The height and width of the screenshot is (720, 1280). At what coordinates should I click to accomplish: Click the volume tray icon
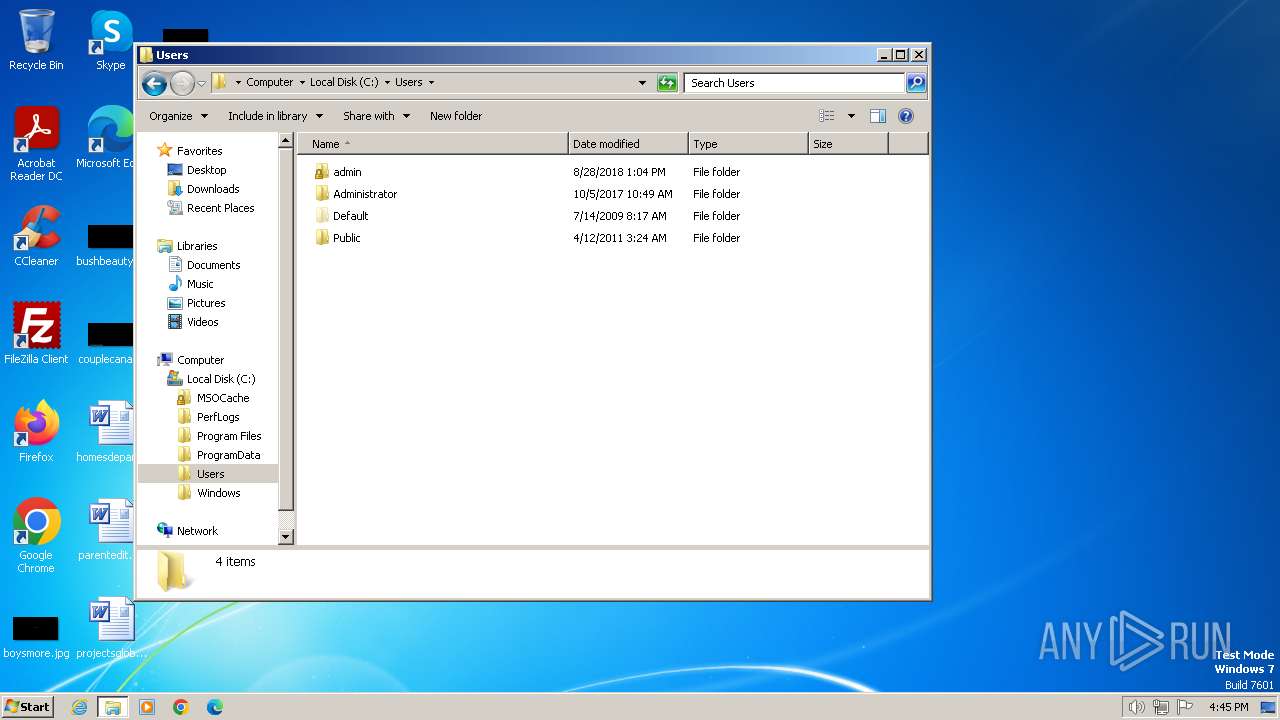pos(1136,707)
